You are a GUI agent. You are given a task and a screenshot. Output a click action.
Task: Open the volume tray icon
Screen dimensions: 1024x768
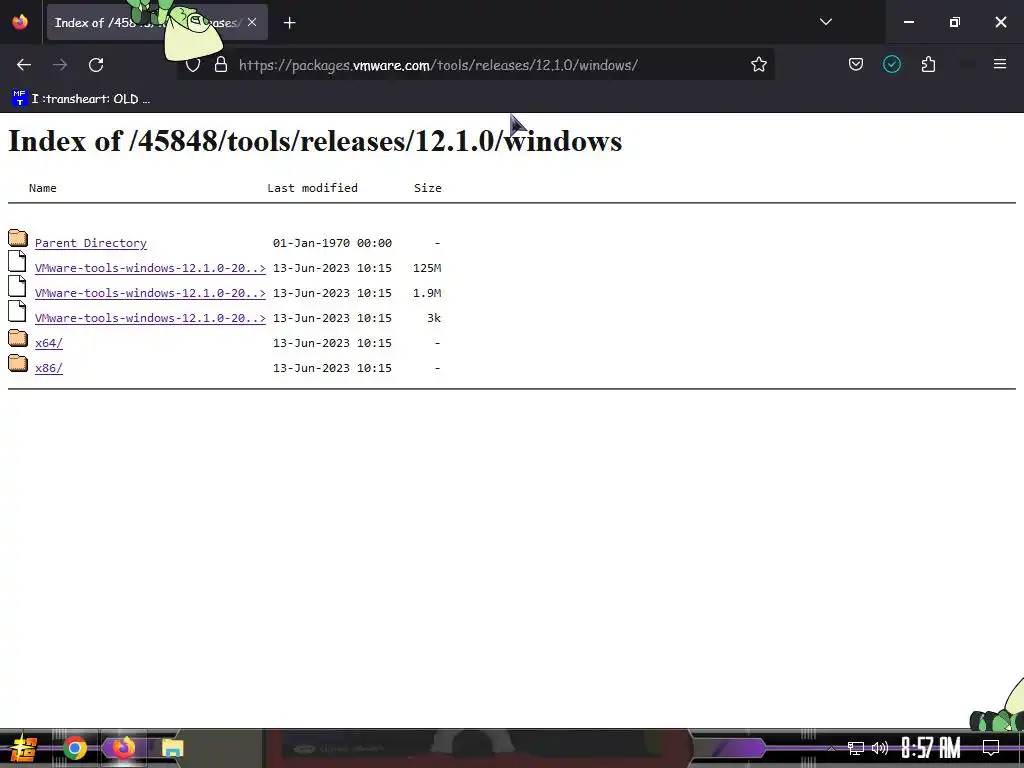point(880,748)
